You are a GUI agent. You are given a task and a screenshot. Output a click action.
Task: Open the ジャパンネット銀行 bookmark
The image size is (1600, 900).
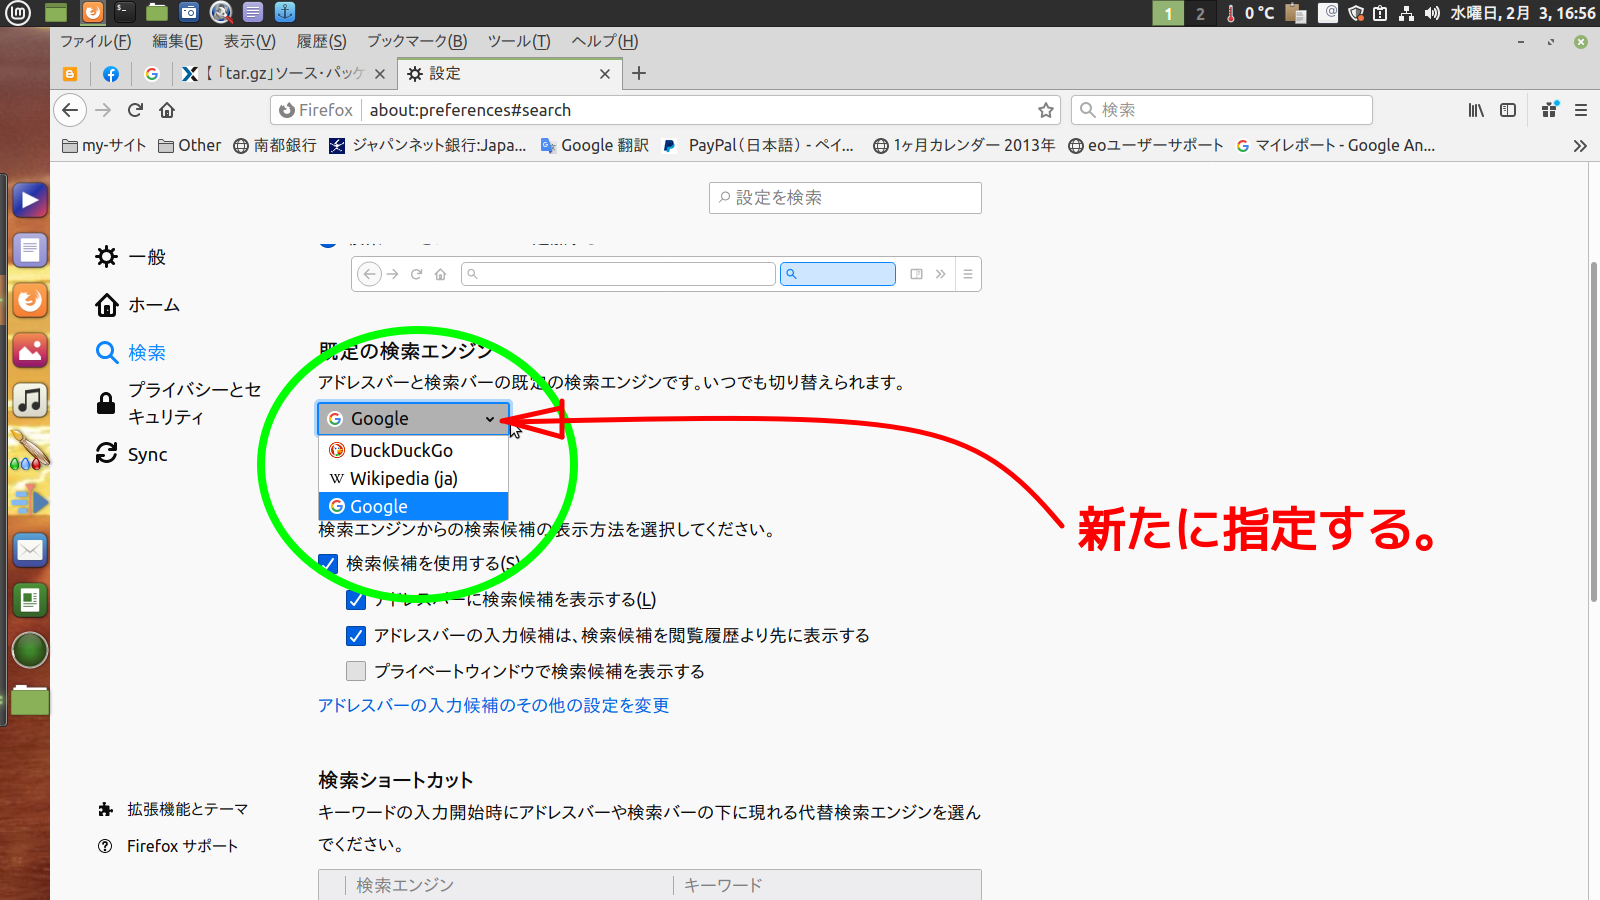pyautogui.click(x=428, y=145)
